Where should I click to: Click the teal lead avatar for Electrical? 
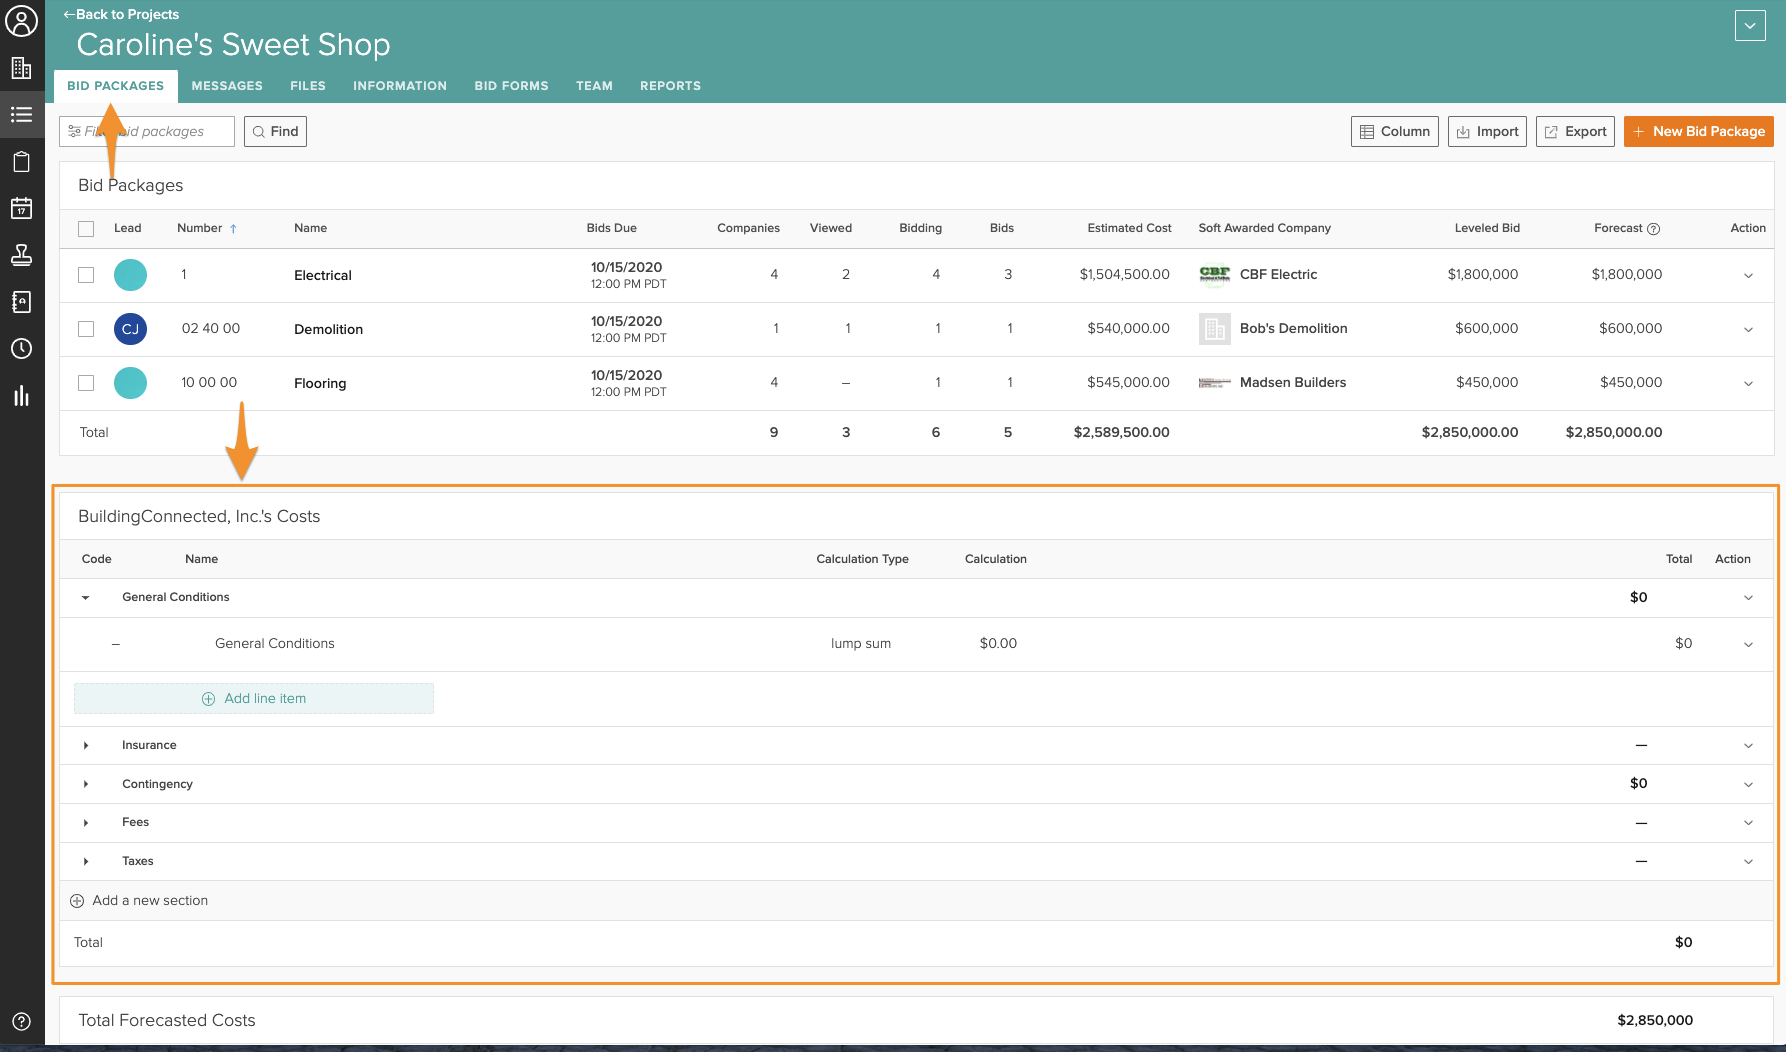(x=130, y=275)
